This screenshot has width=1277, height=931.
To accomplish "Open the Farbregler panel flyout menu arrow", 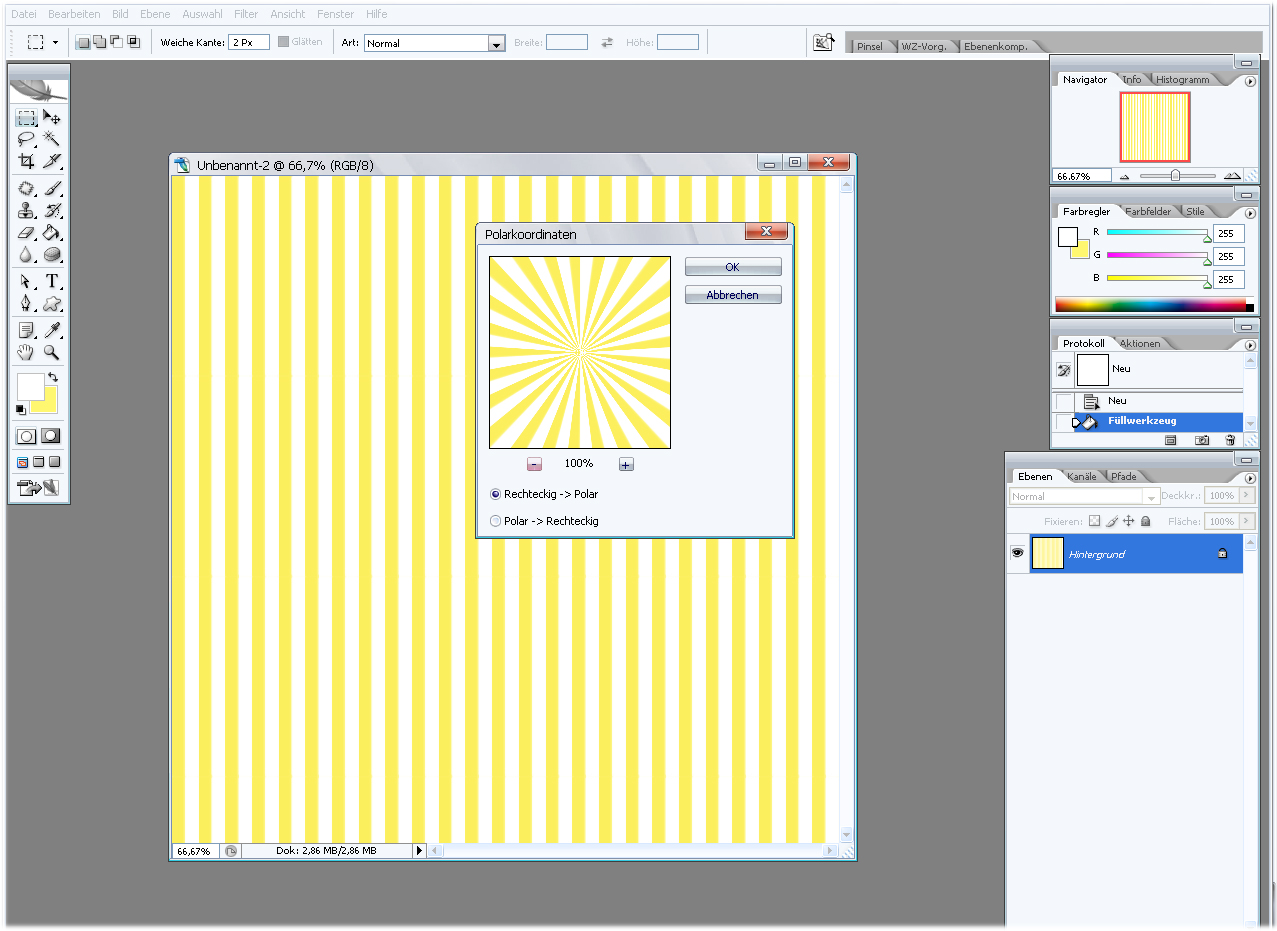I will click(x=1250, y=213).
